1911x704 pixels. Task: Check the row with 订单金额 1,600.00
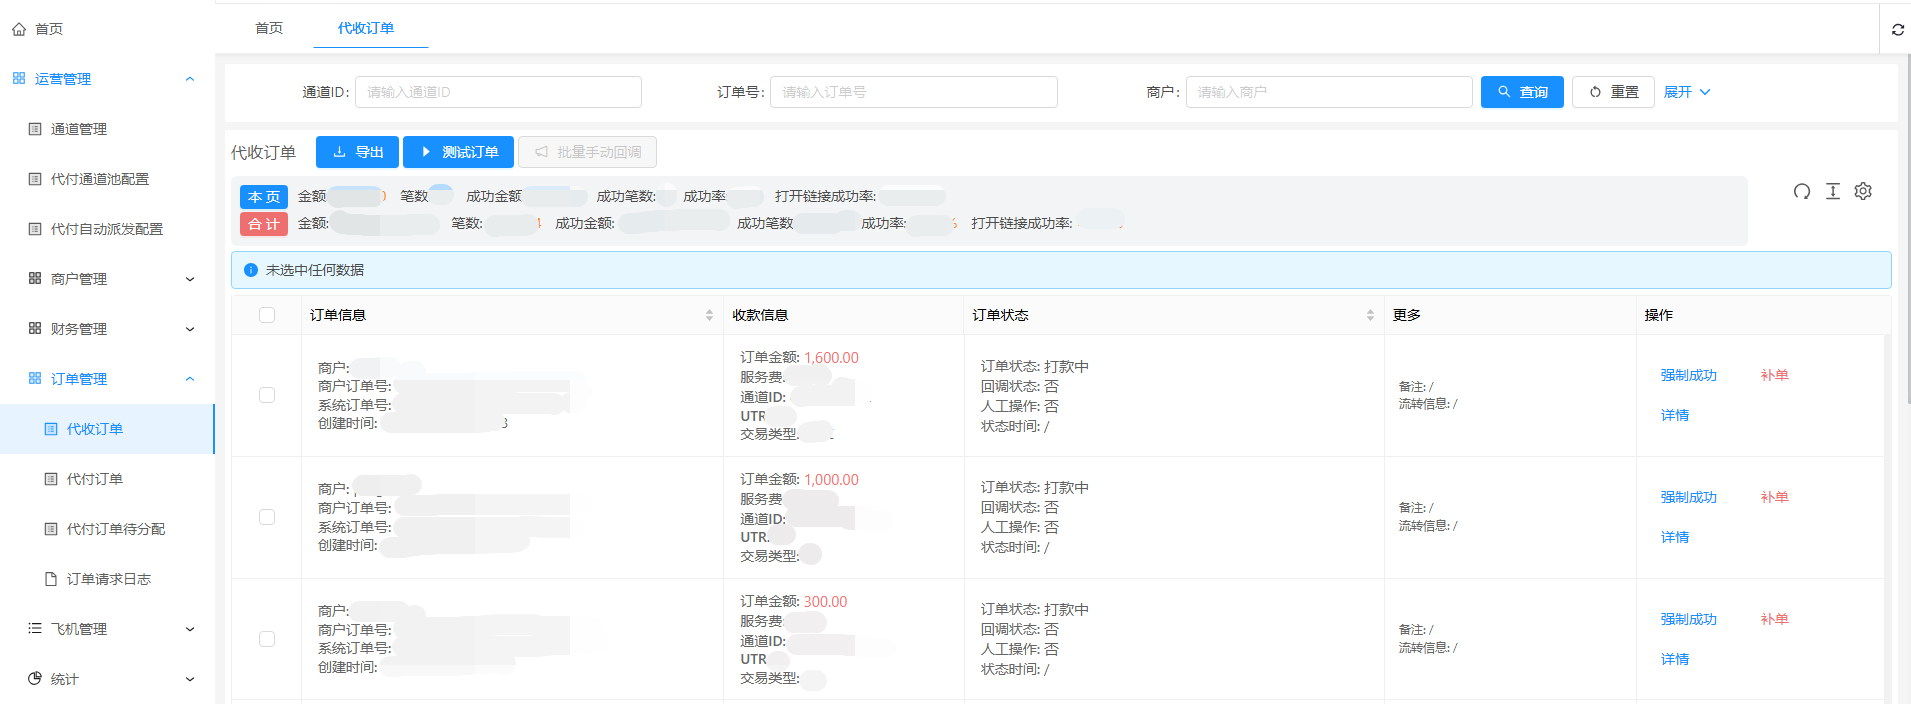point(267,395)
